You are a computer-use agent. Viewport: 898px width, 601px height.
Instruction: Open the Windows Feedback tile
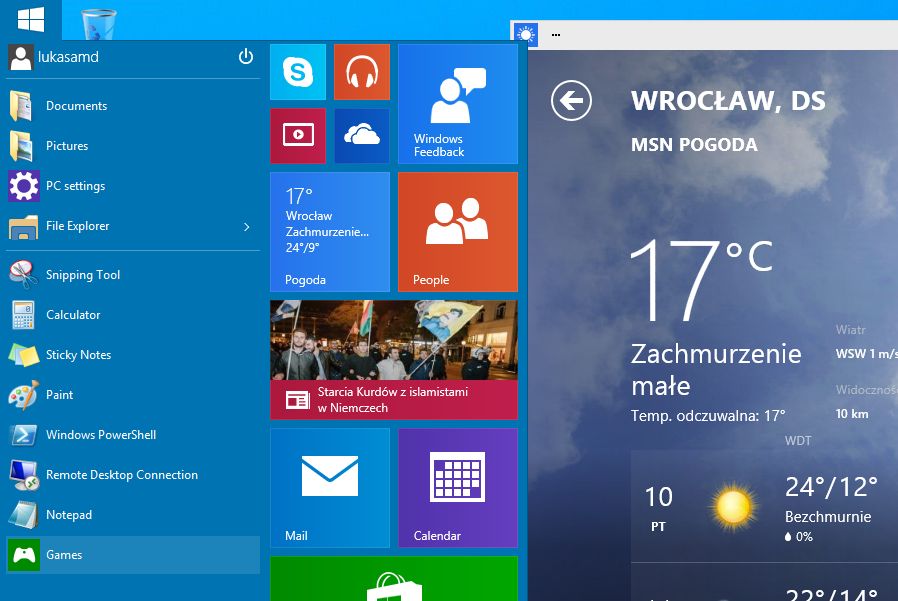(x=458, y=104)
